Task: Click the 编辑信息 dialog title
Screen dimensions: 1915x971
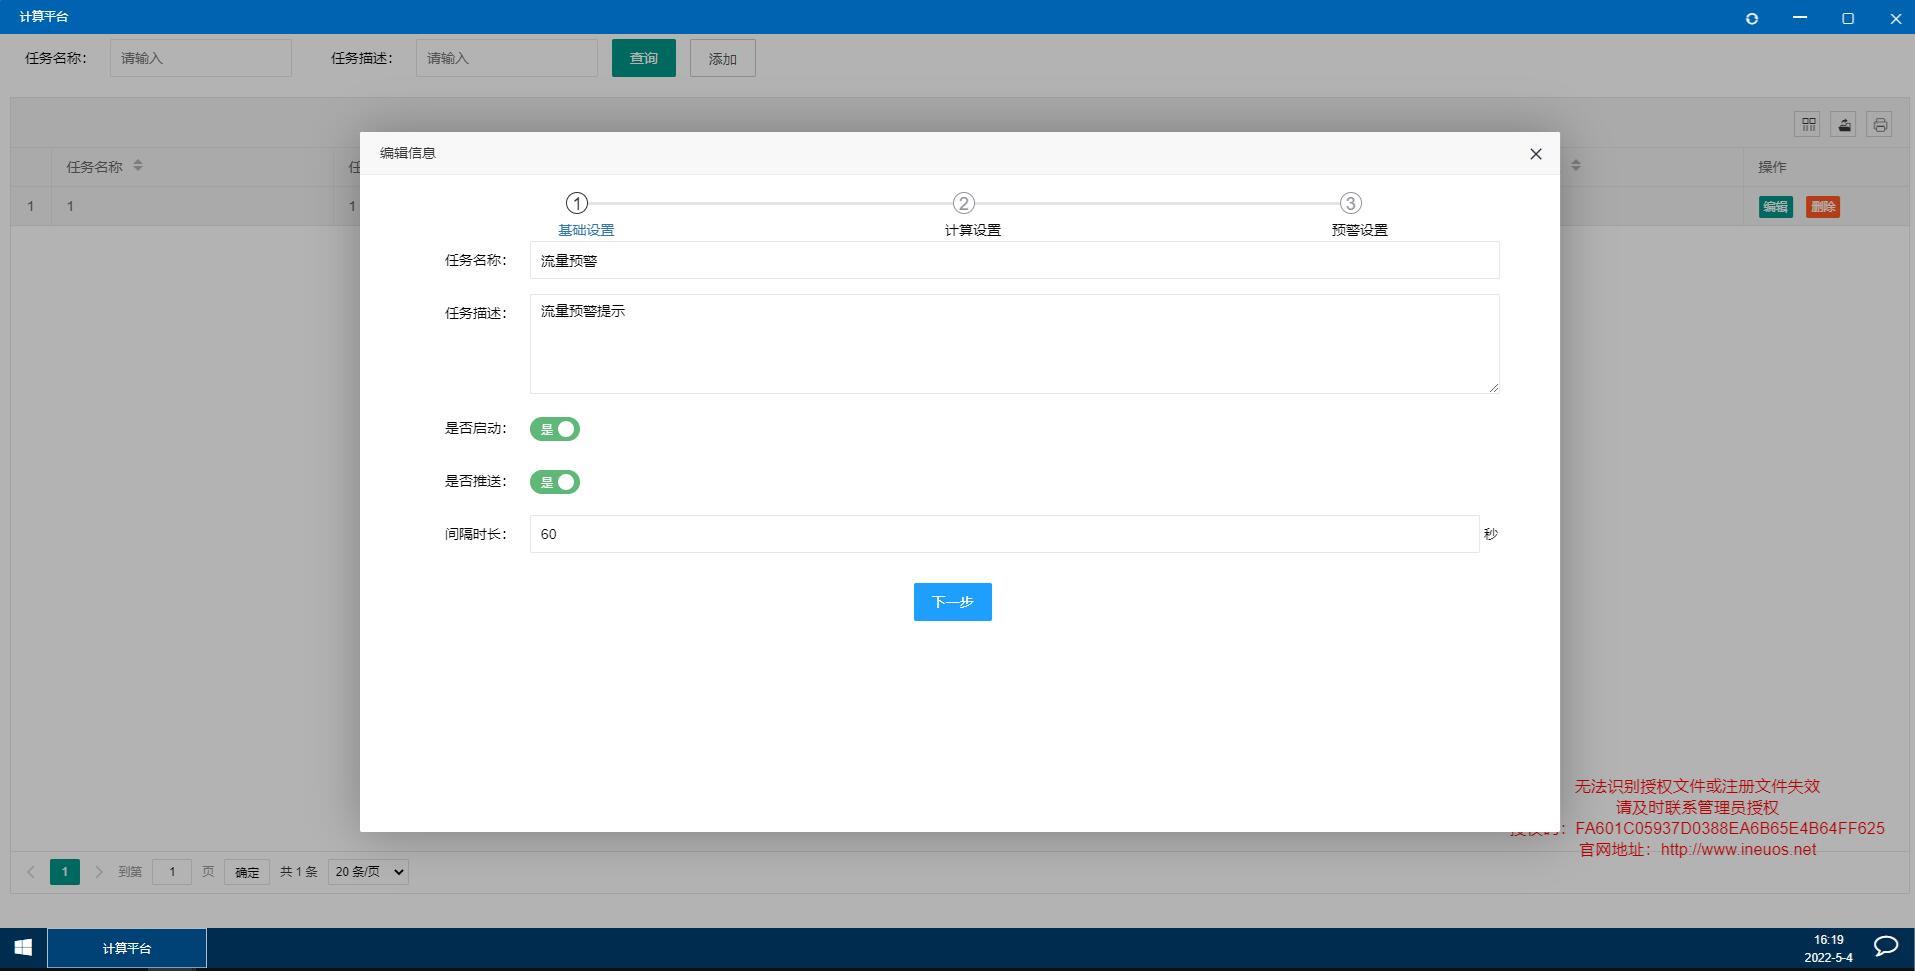Action: (x=408, y=153)
